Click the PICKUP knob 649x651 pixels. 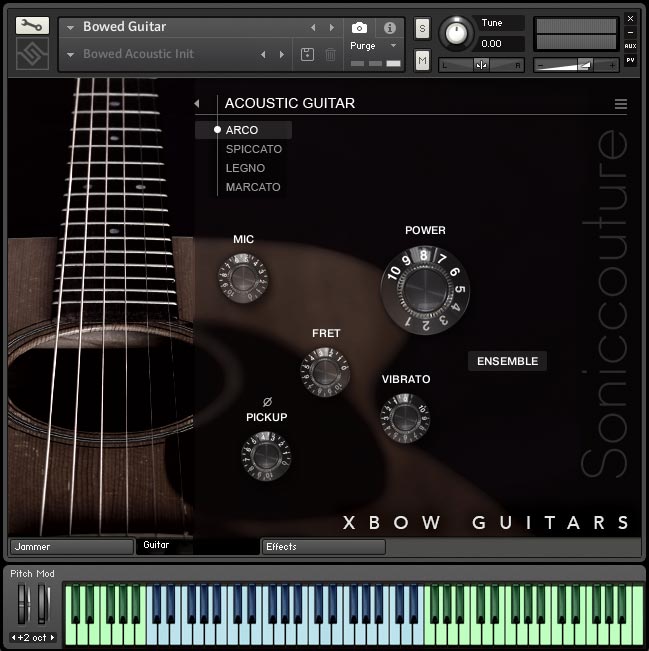pos(266,456)
